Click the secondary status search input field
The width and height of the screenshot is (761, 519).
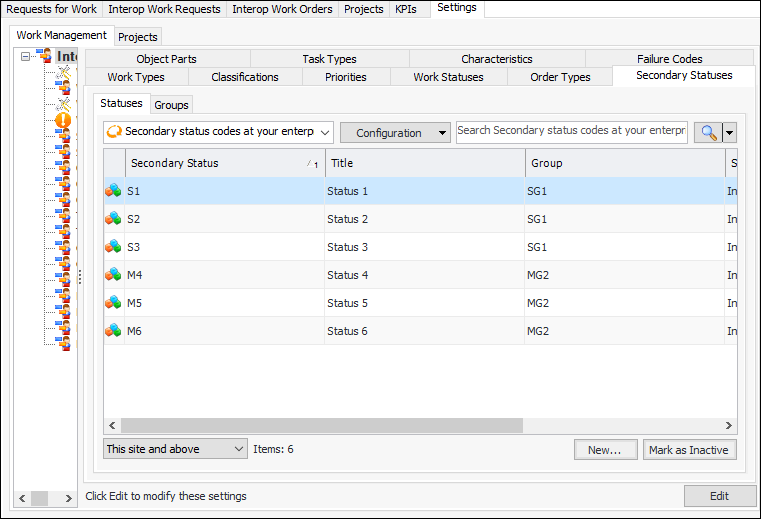tap(571, 132)
